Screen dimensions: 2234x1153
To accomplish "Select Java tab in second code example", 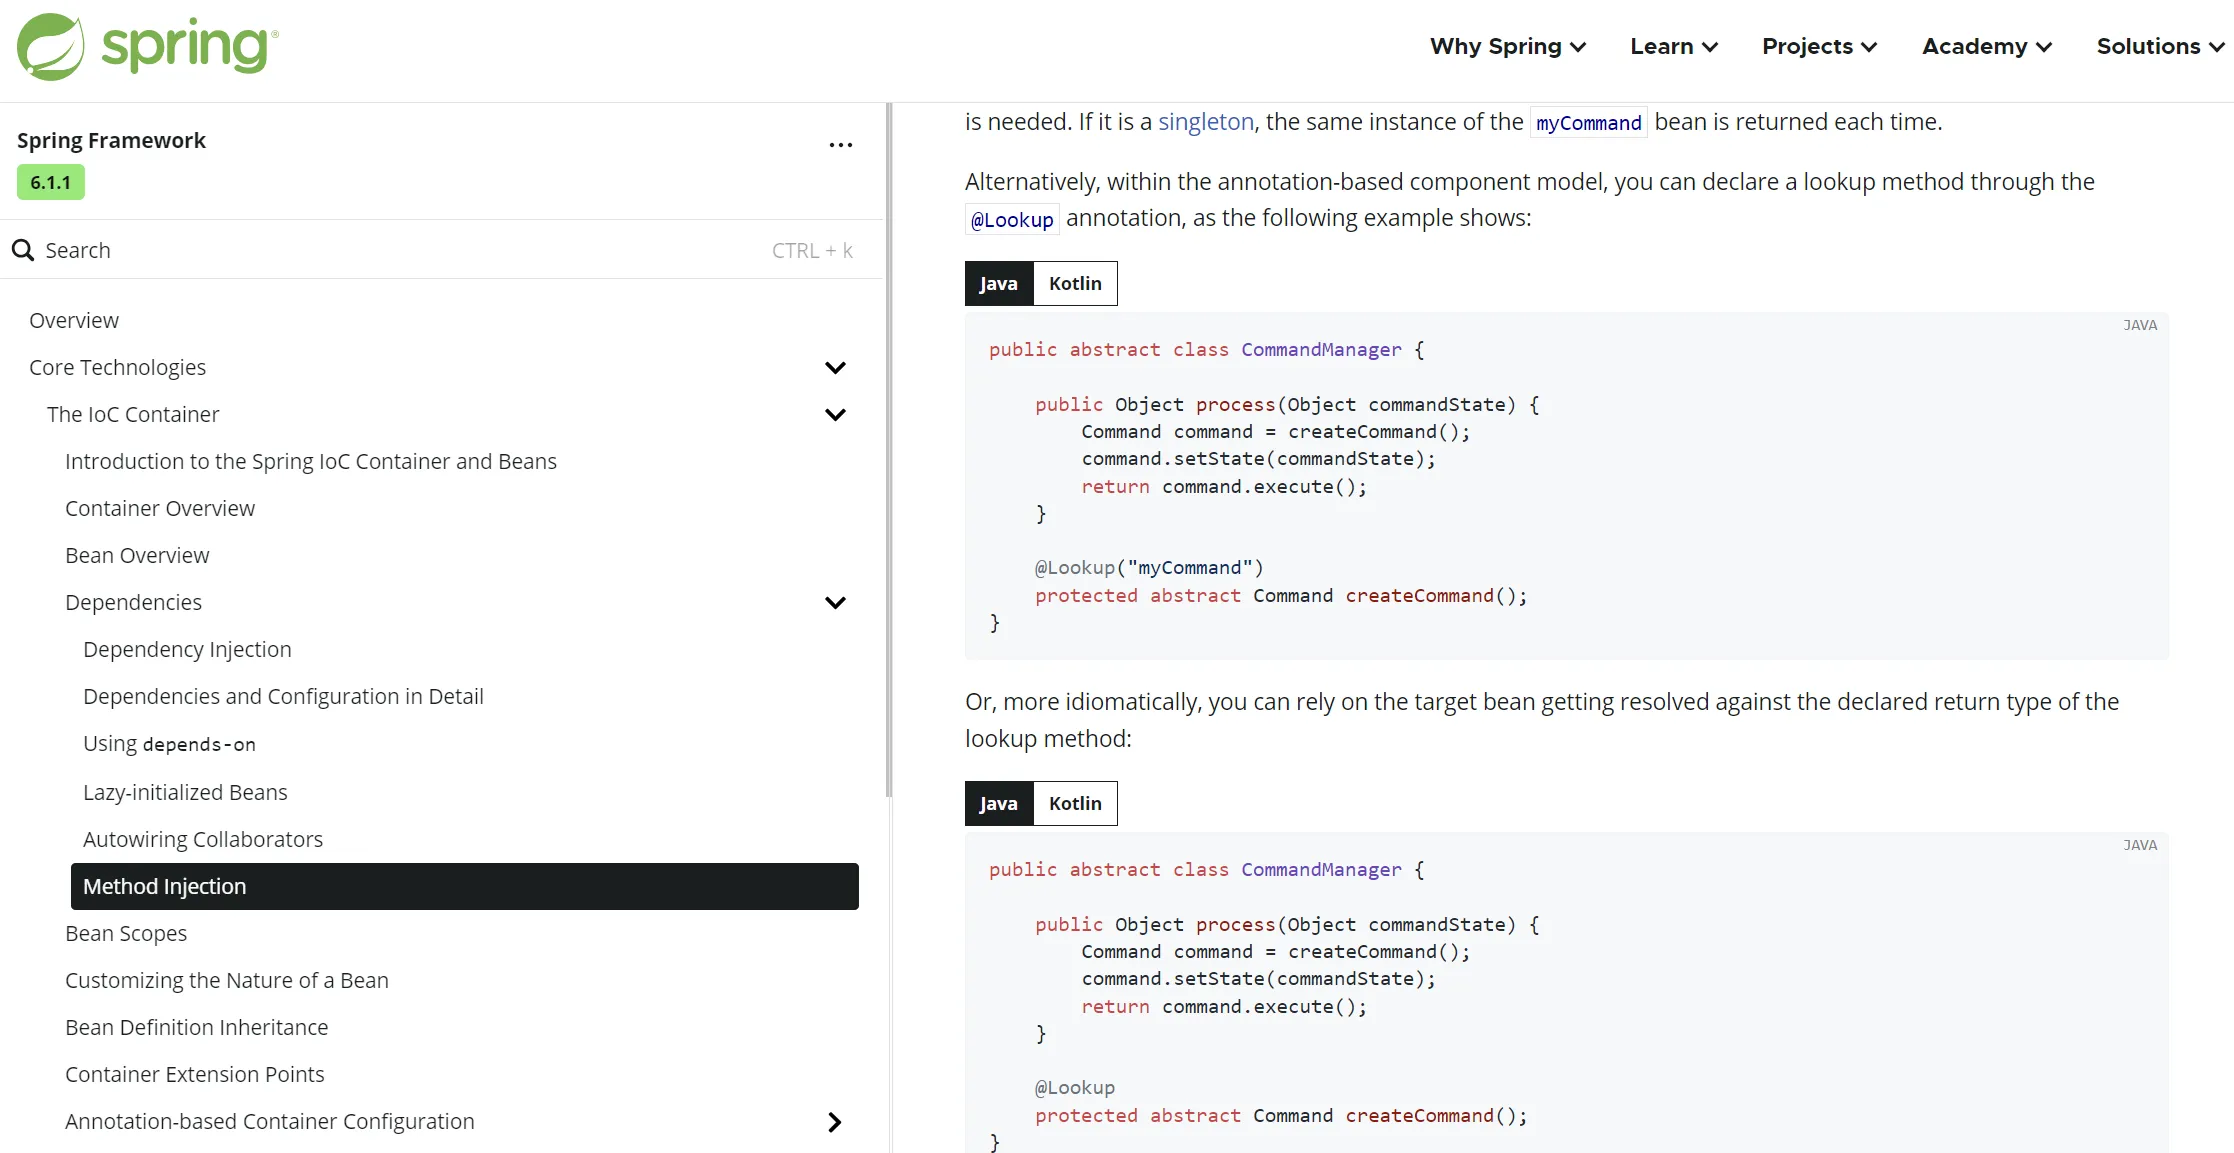I will pos(998,804).
